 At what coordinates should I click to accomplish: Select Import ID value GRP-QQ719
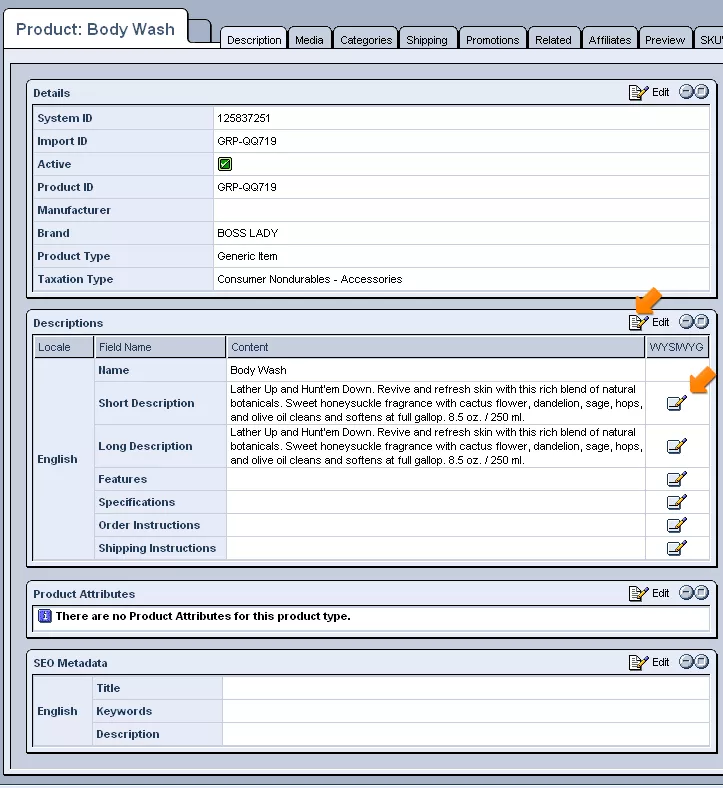[x=247, y=141]
